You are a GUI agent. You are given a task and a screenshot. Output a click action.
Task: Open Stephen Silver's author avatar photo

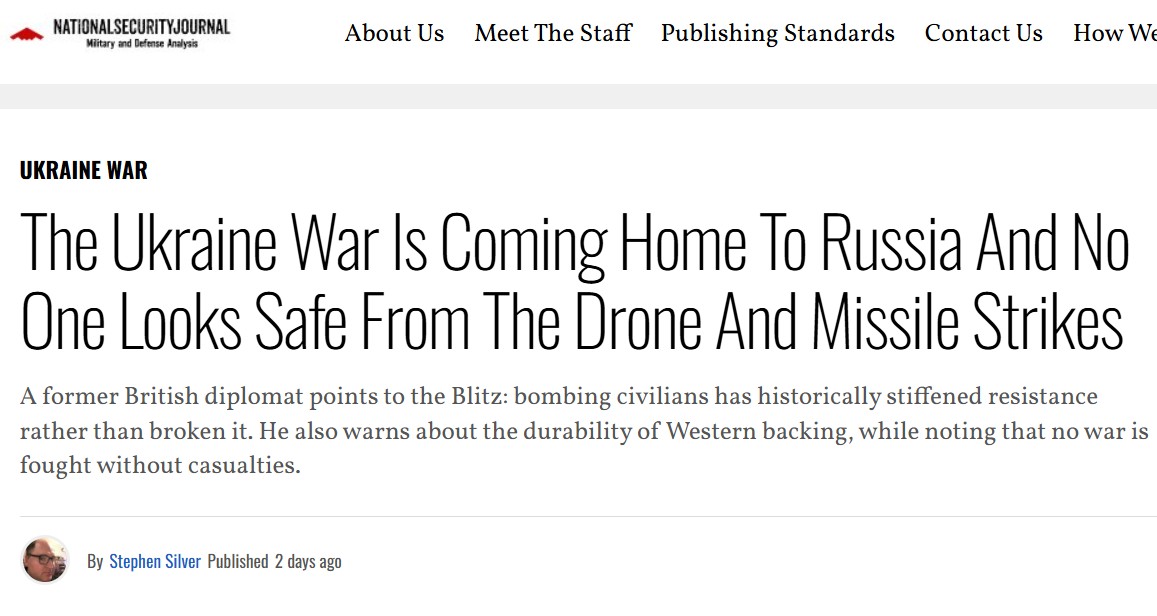pyautogui.click(x=45, y=560)
